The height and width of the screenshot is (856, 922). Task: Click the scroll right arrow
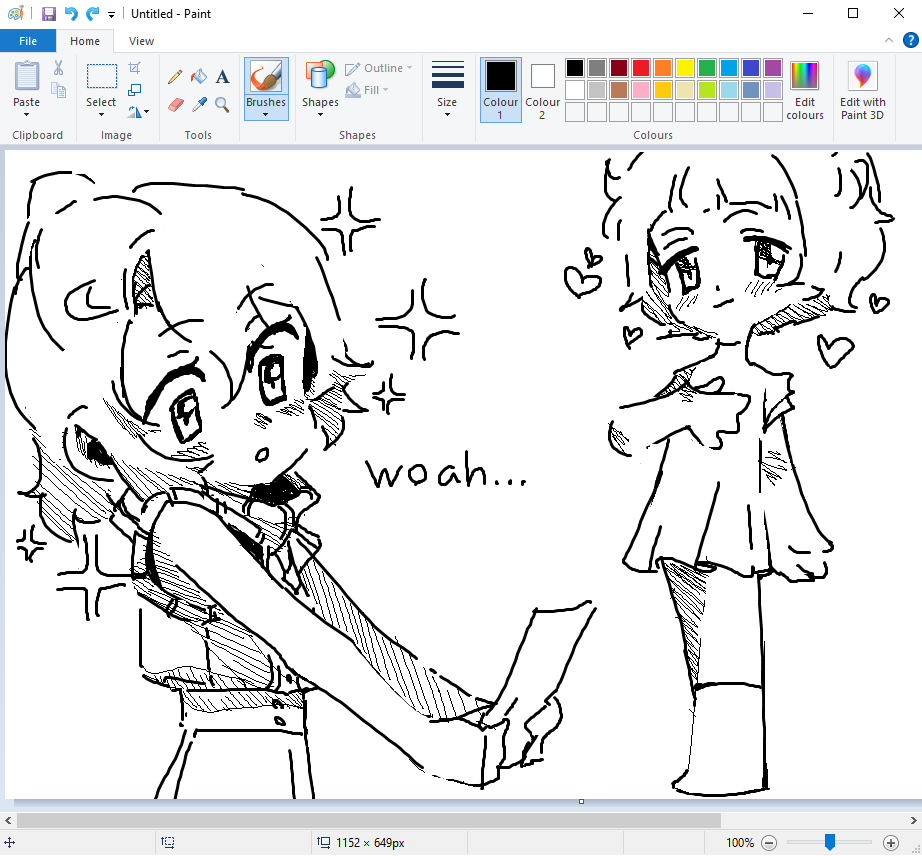click(x=914, y=820)
